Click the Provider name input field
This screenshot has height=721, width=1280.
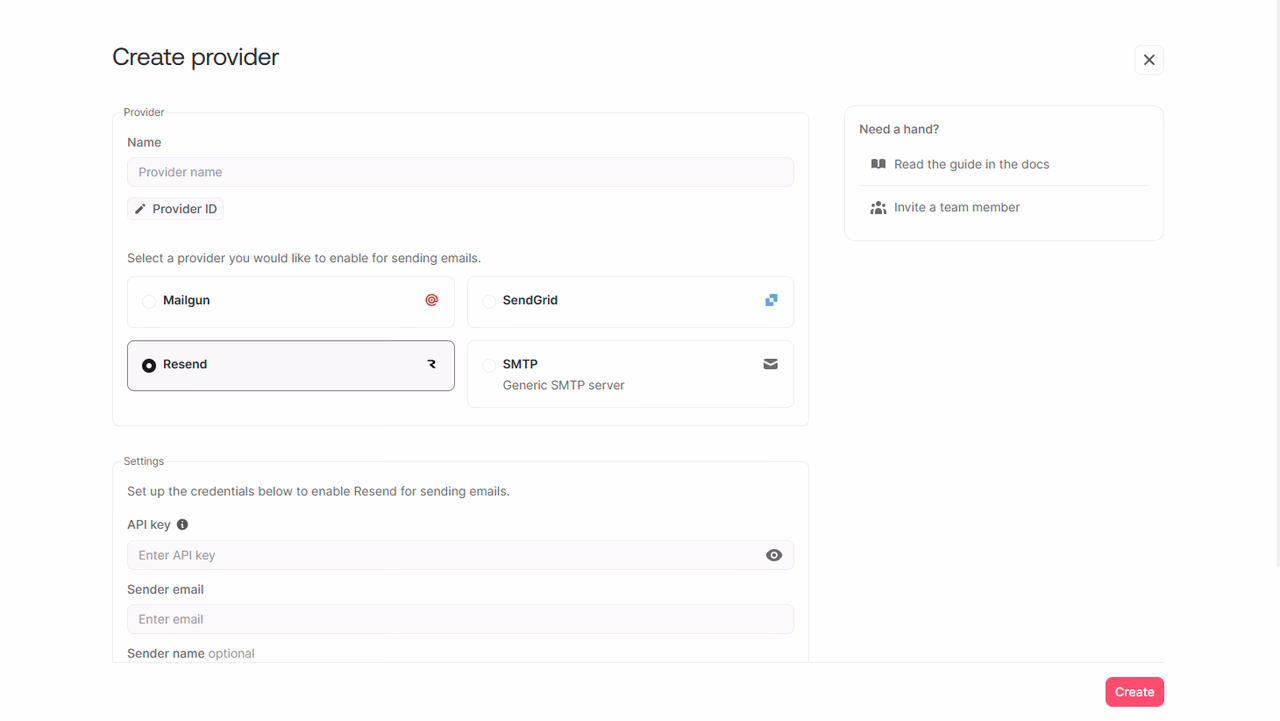(x=460, y=172)
